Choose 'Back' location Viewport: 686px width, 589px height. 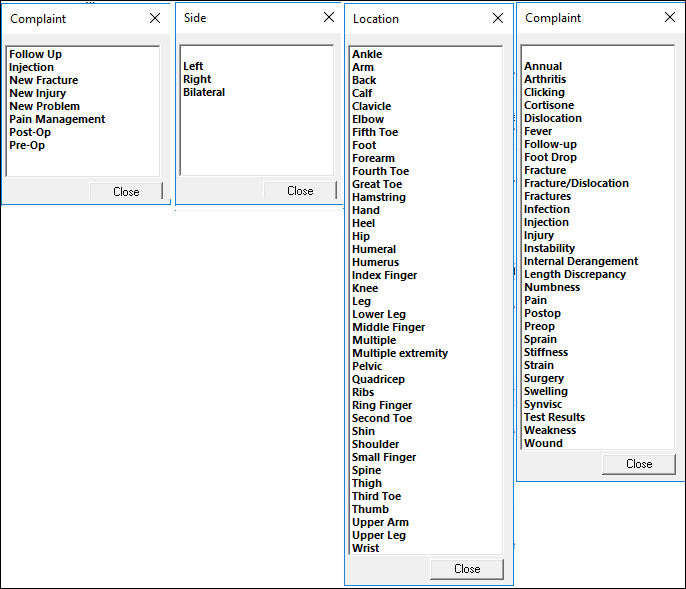click(x=364, y=80)
